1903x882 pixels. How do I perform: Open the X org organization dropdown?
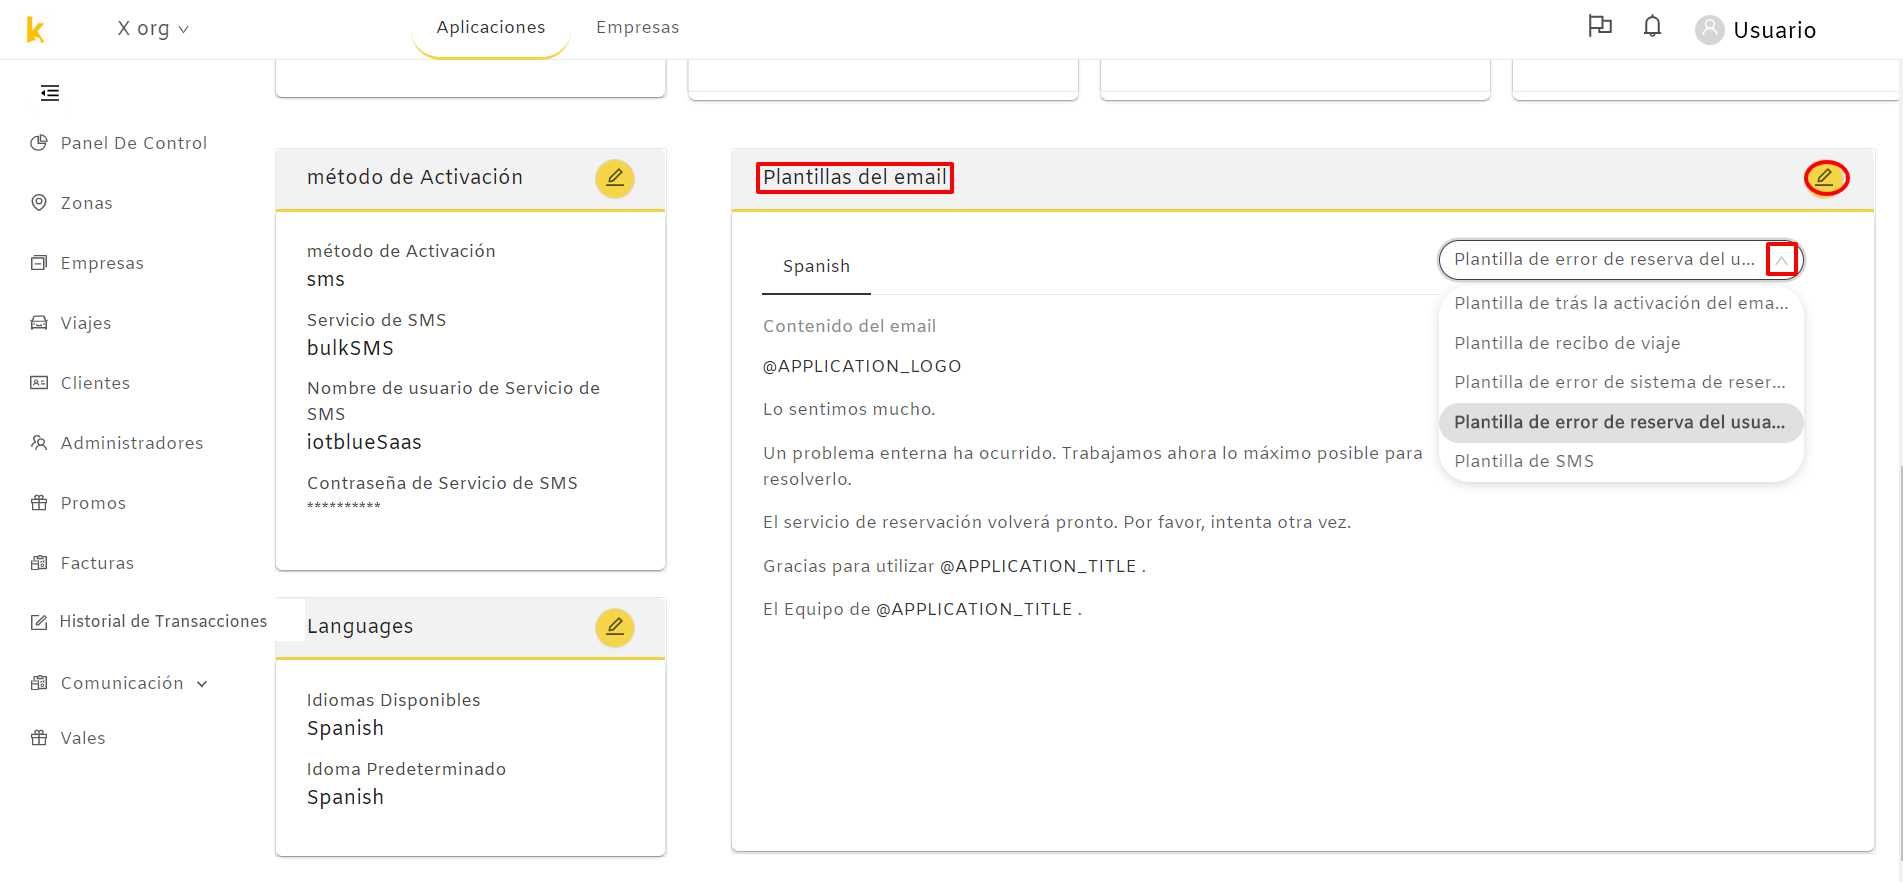click(x=153, y=29)
